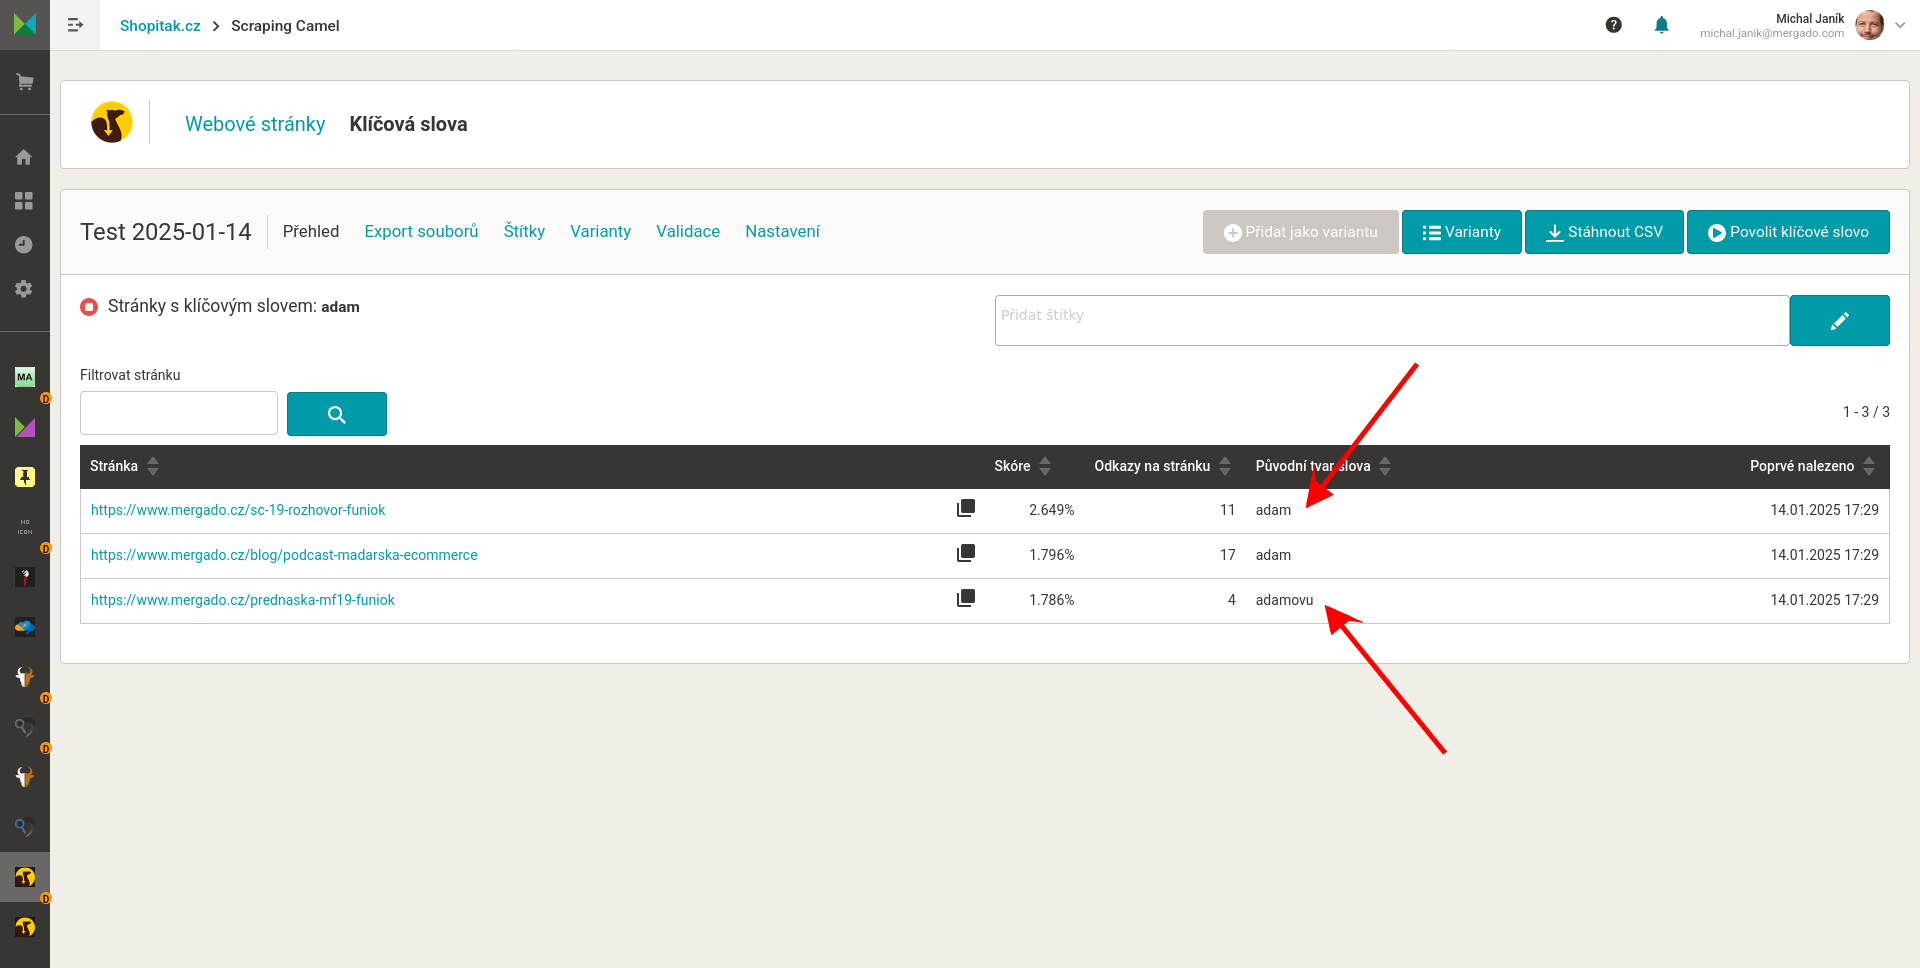Click the shopping cart icon in sidebar
The image size is (1920, 968).
(x=25, y=82)
